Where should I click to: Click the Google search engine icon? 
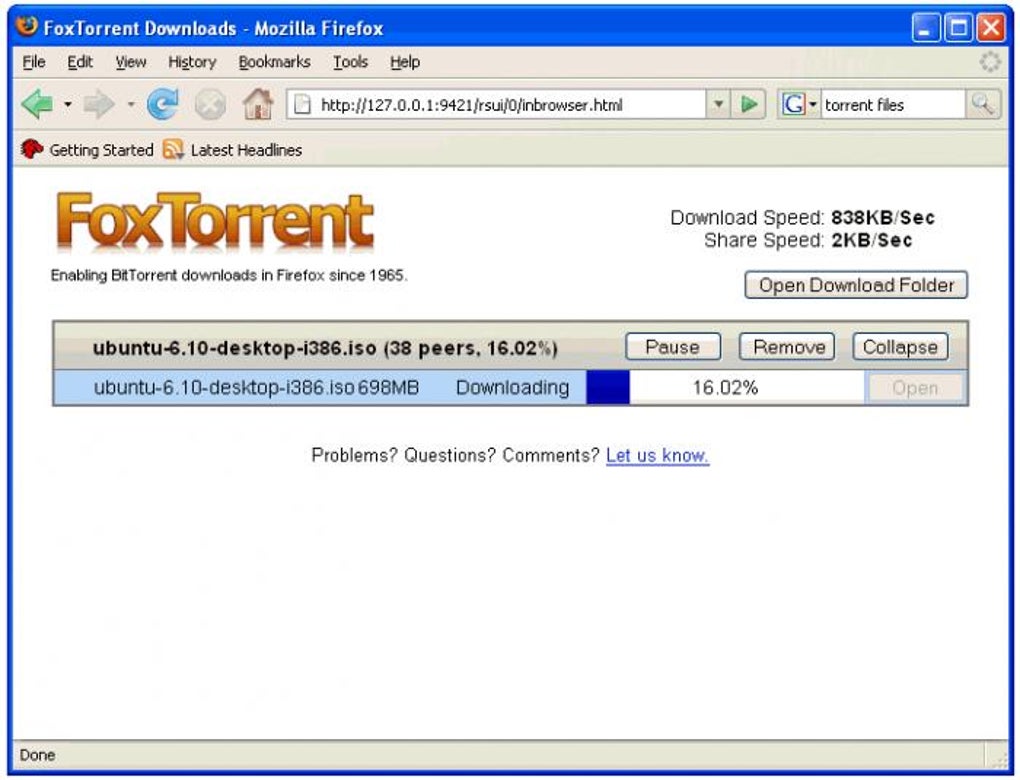(793, 104)
